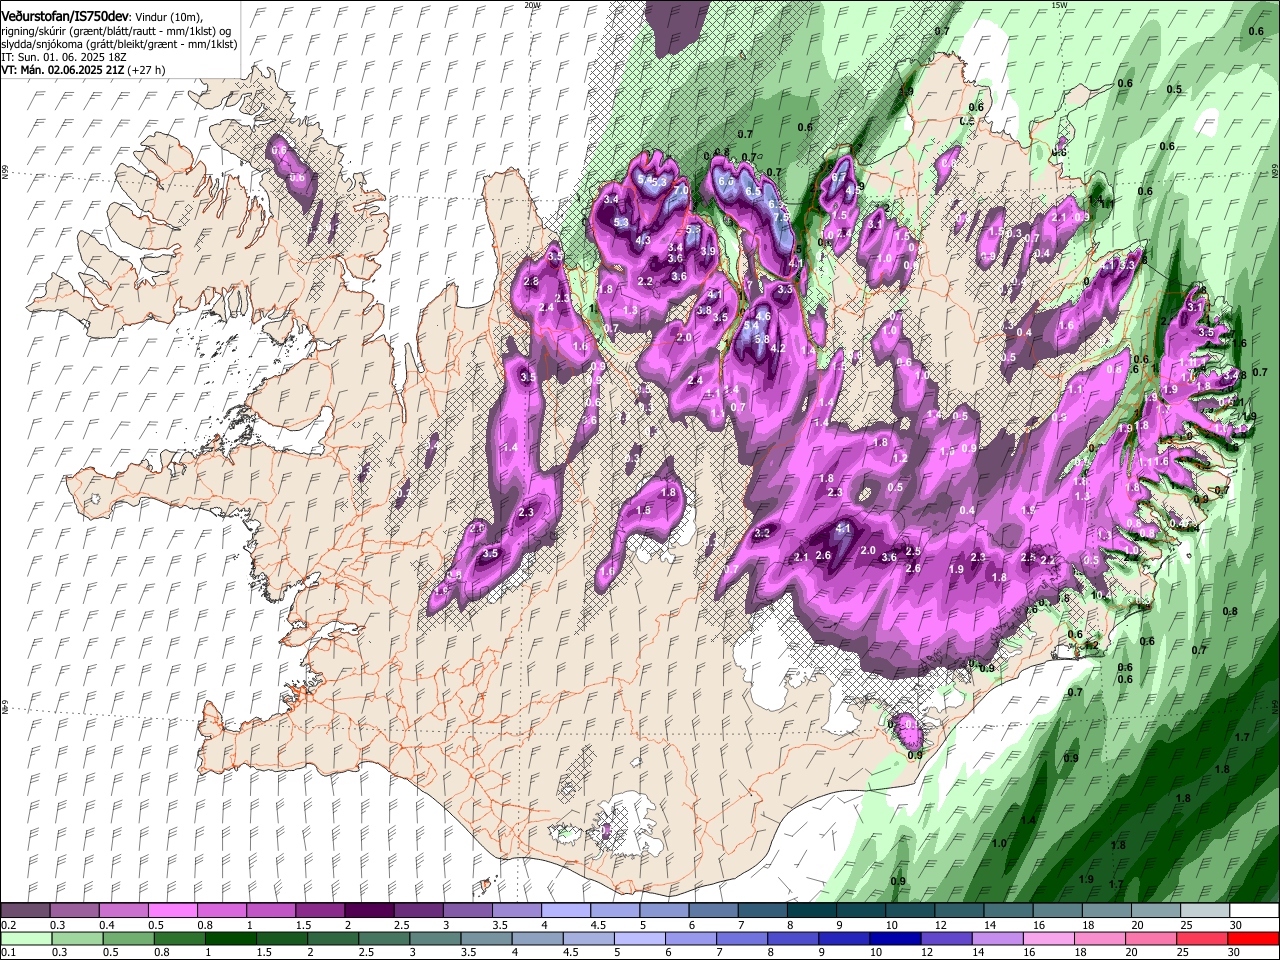Select the lavender 14 rain scale swatch
Image resolution: width=1280 pixels, height=960 pixels.
click(x=997, y=939)
